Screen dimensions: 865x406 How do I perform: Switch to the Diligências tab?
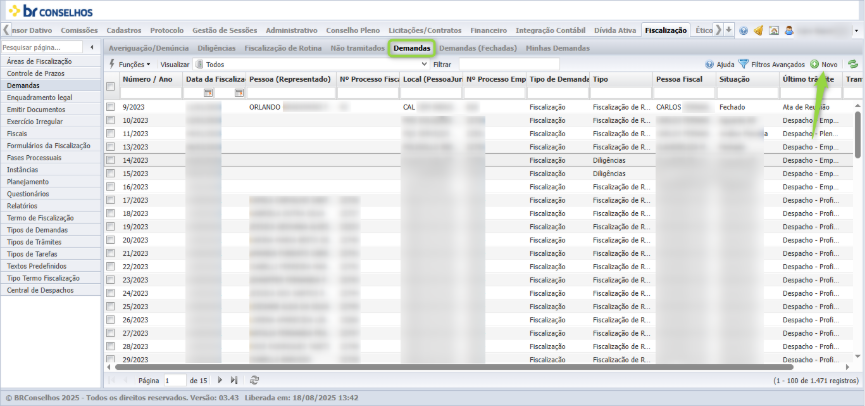[x=216, y=49]
